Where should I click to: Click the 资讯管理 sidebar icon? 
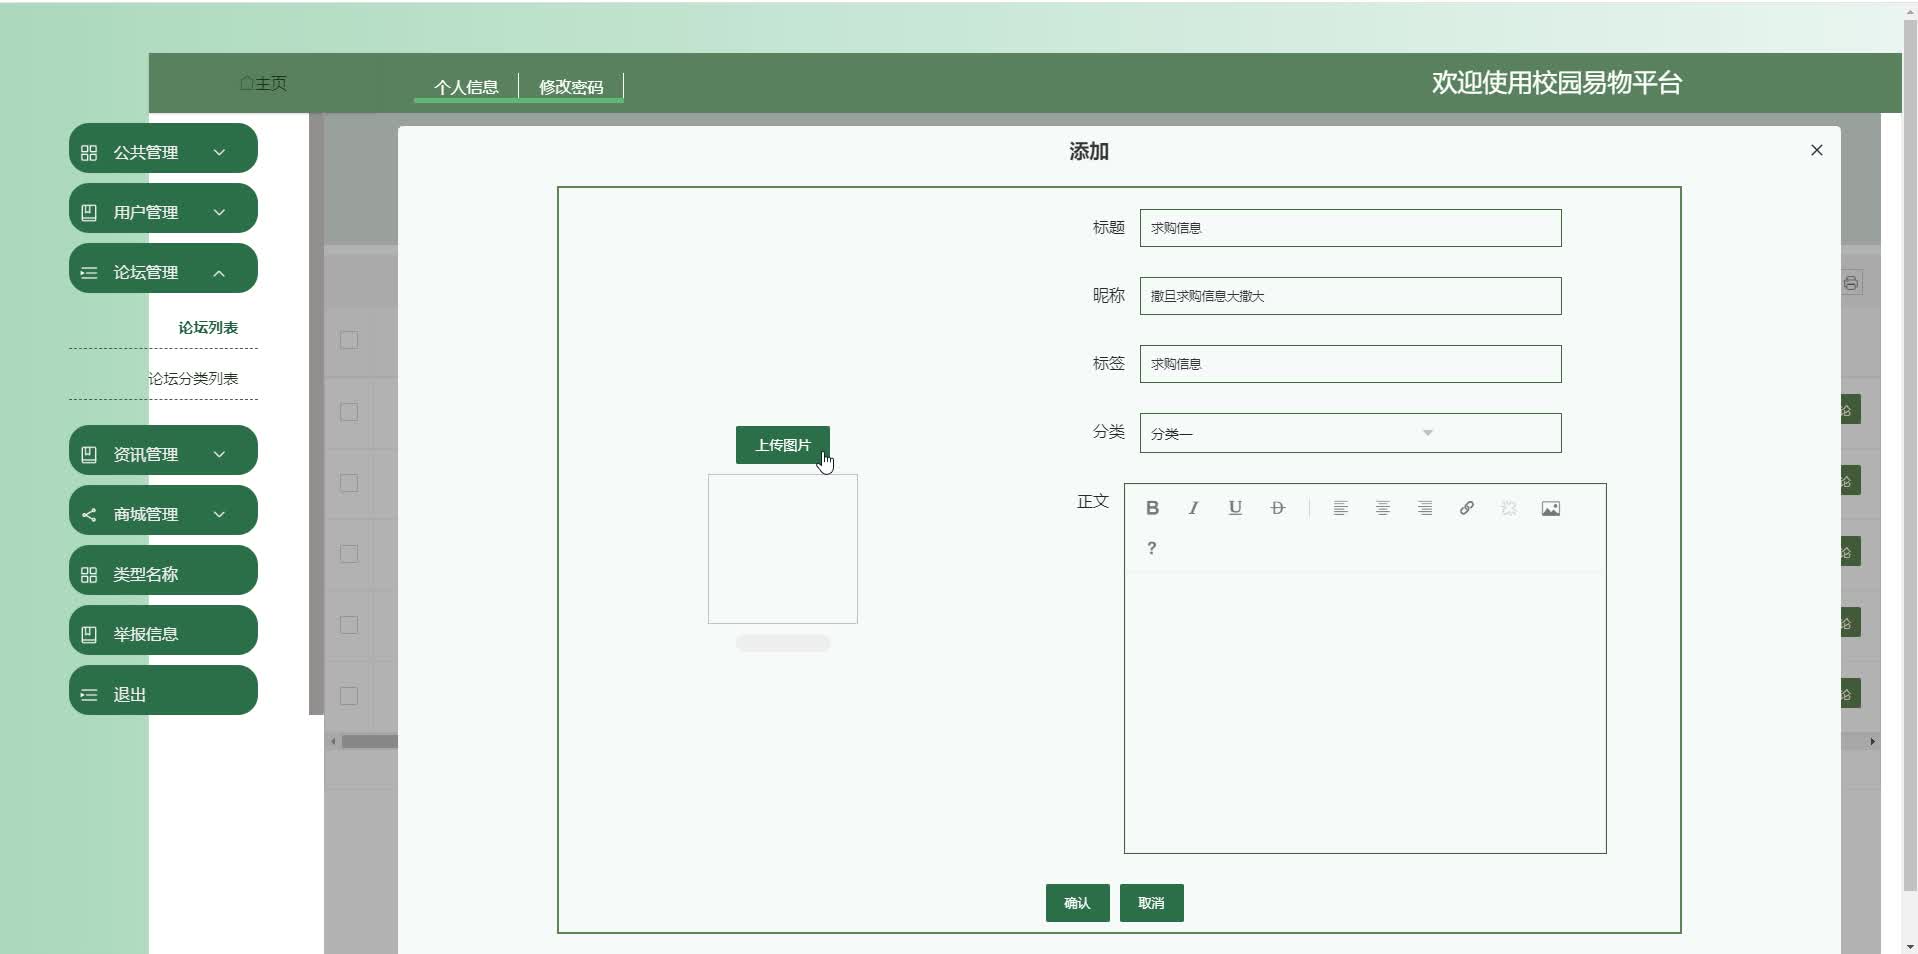coord(89,455)
